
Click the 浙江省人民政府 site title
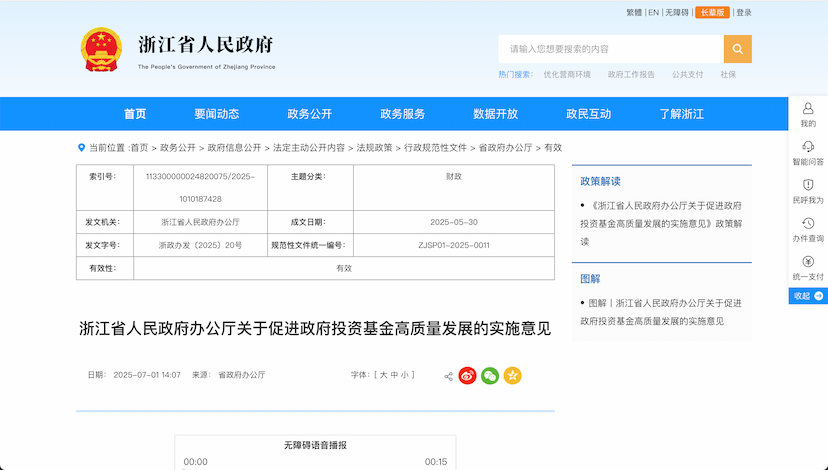click(206, 45)
